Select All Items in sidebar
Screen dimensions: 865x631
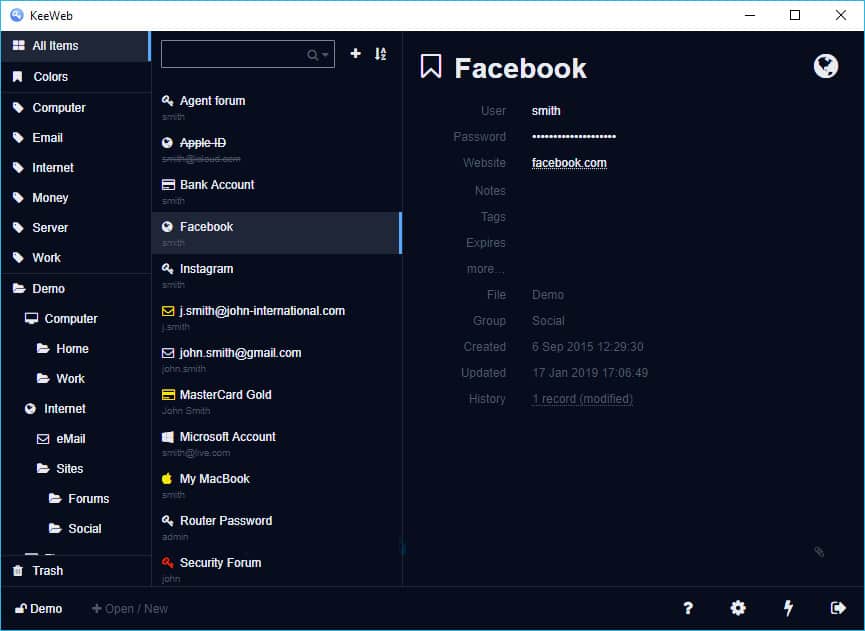[76, 46]
